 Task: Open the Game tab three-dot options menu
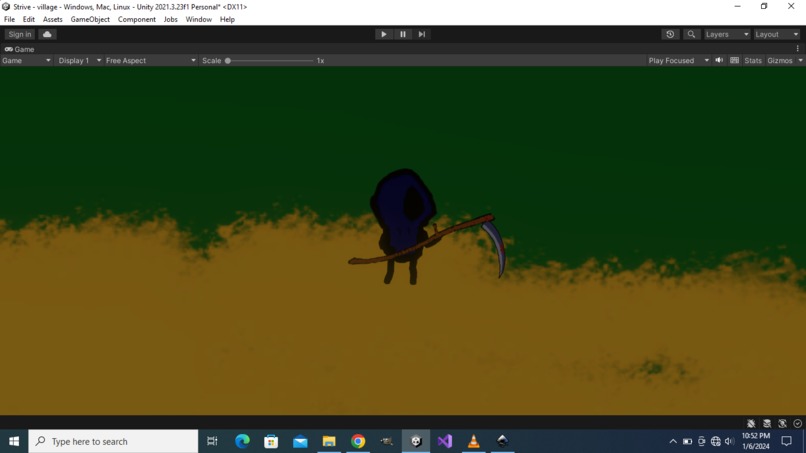(x=798, y=49)
